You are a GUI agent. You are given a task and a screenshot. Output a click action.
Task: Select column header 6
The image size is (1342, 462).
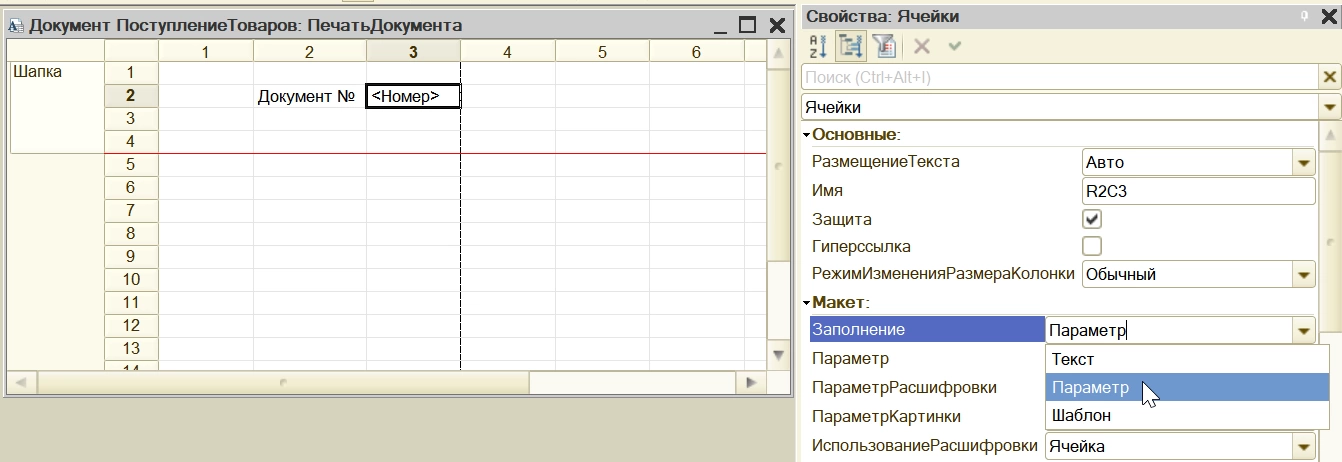click(x=696, y=51)
